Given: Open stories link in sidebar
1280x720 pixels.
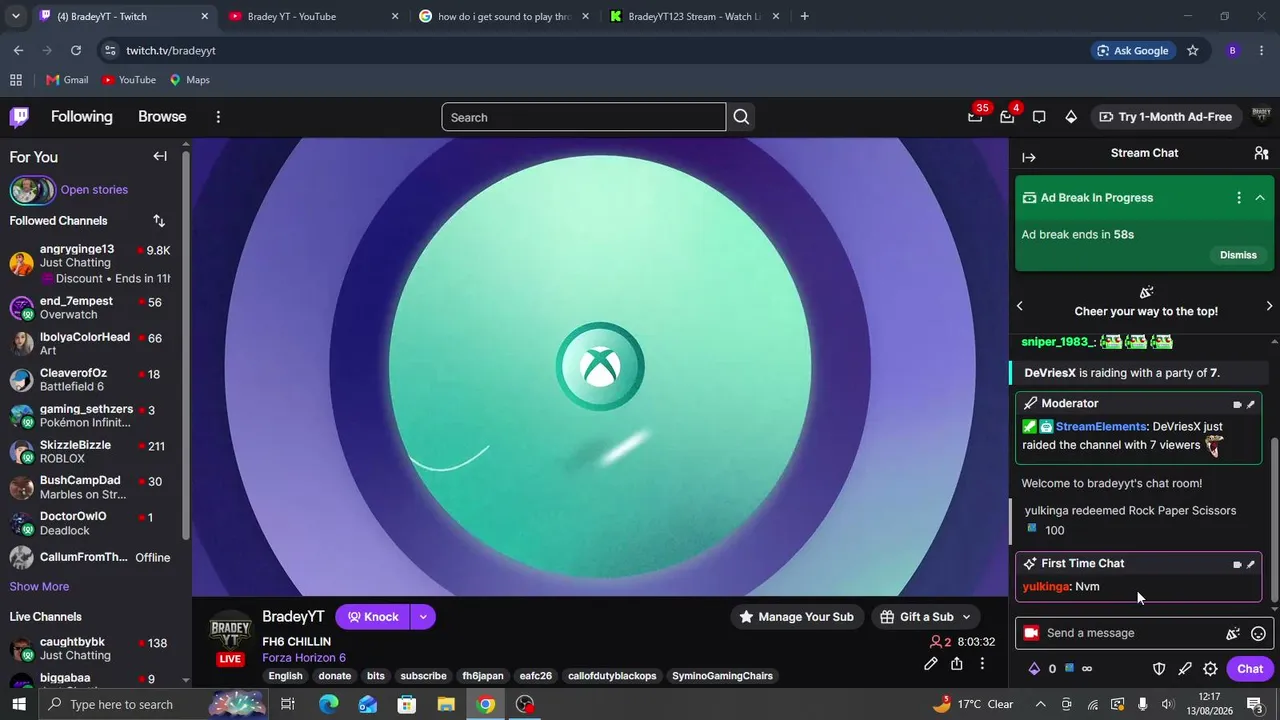Looking at the screenshot, I should 94,190.
